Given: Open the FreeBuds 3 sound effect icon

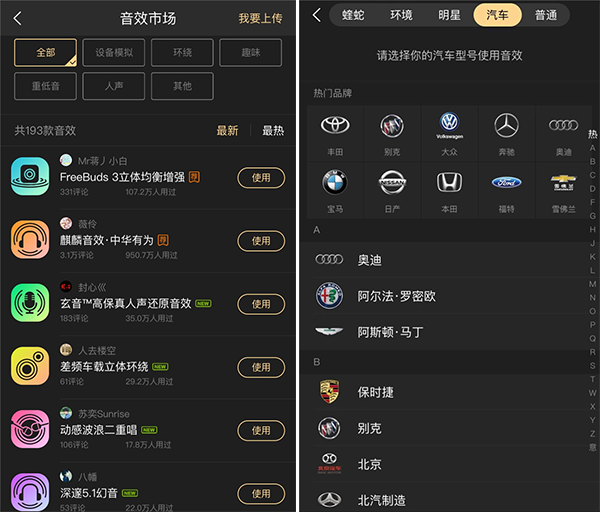Looking at the screenshot, I should [30, 176].
